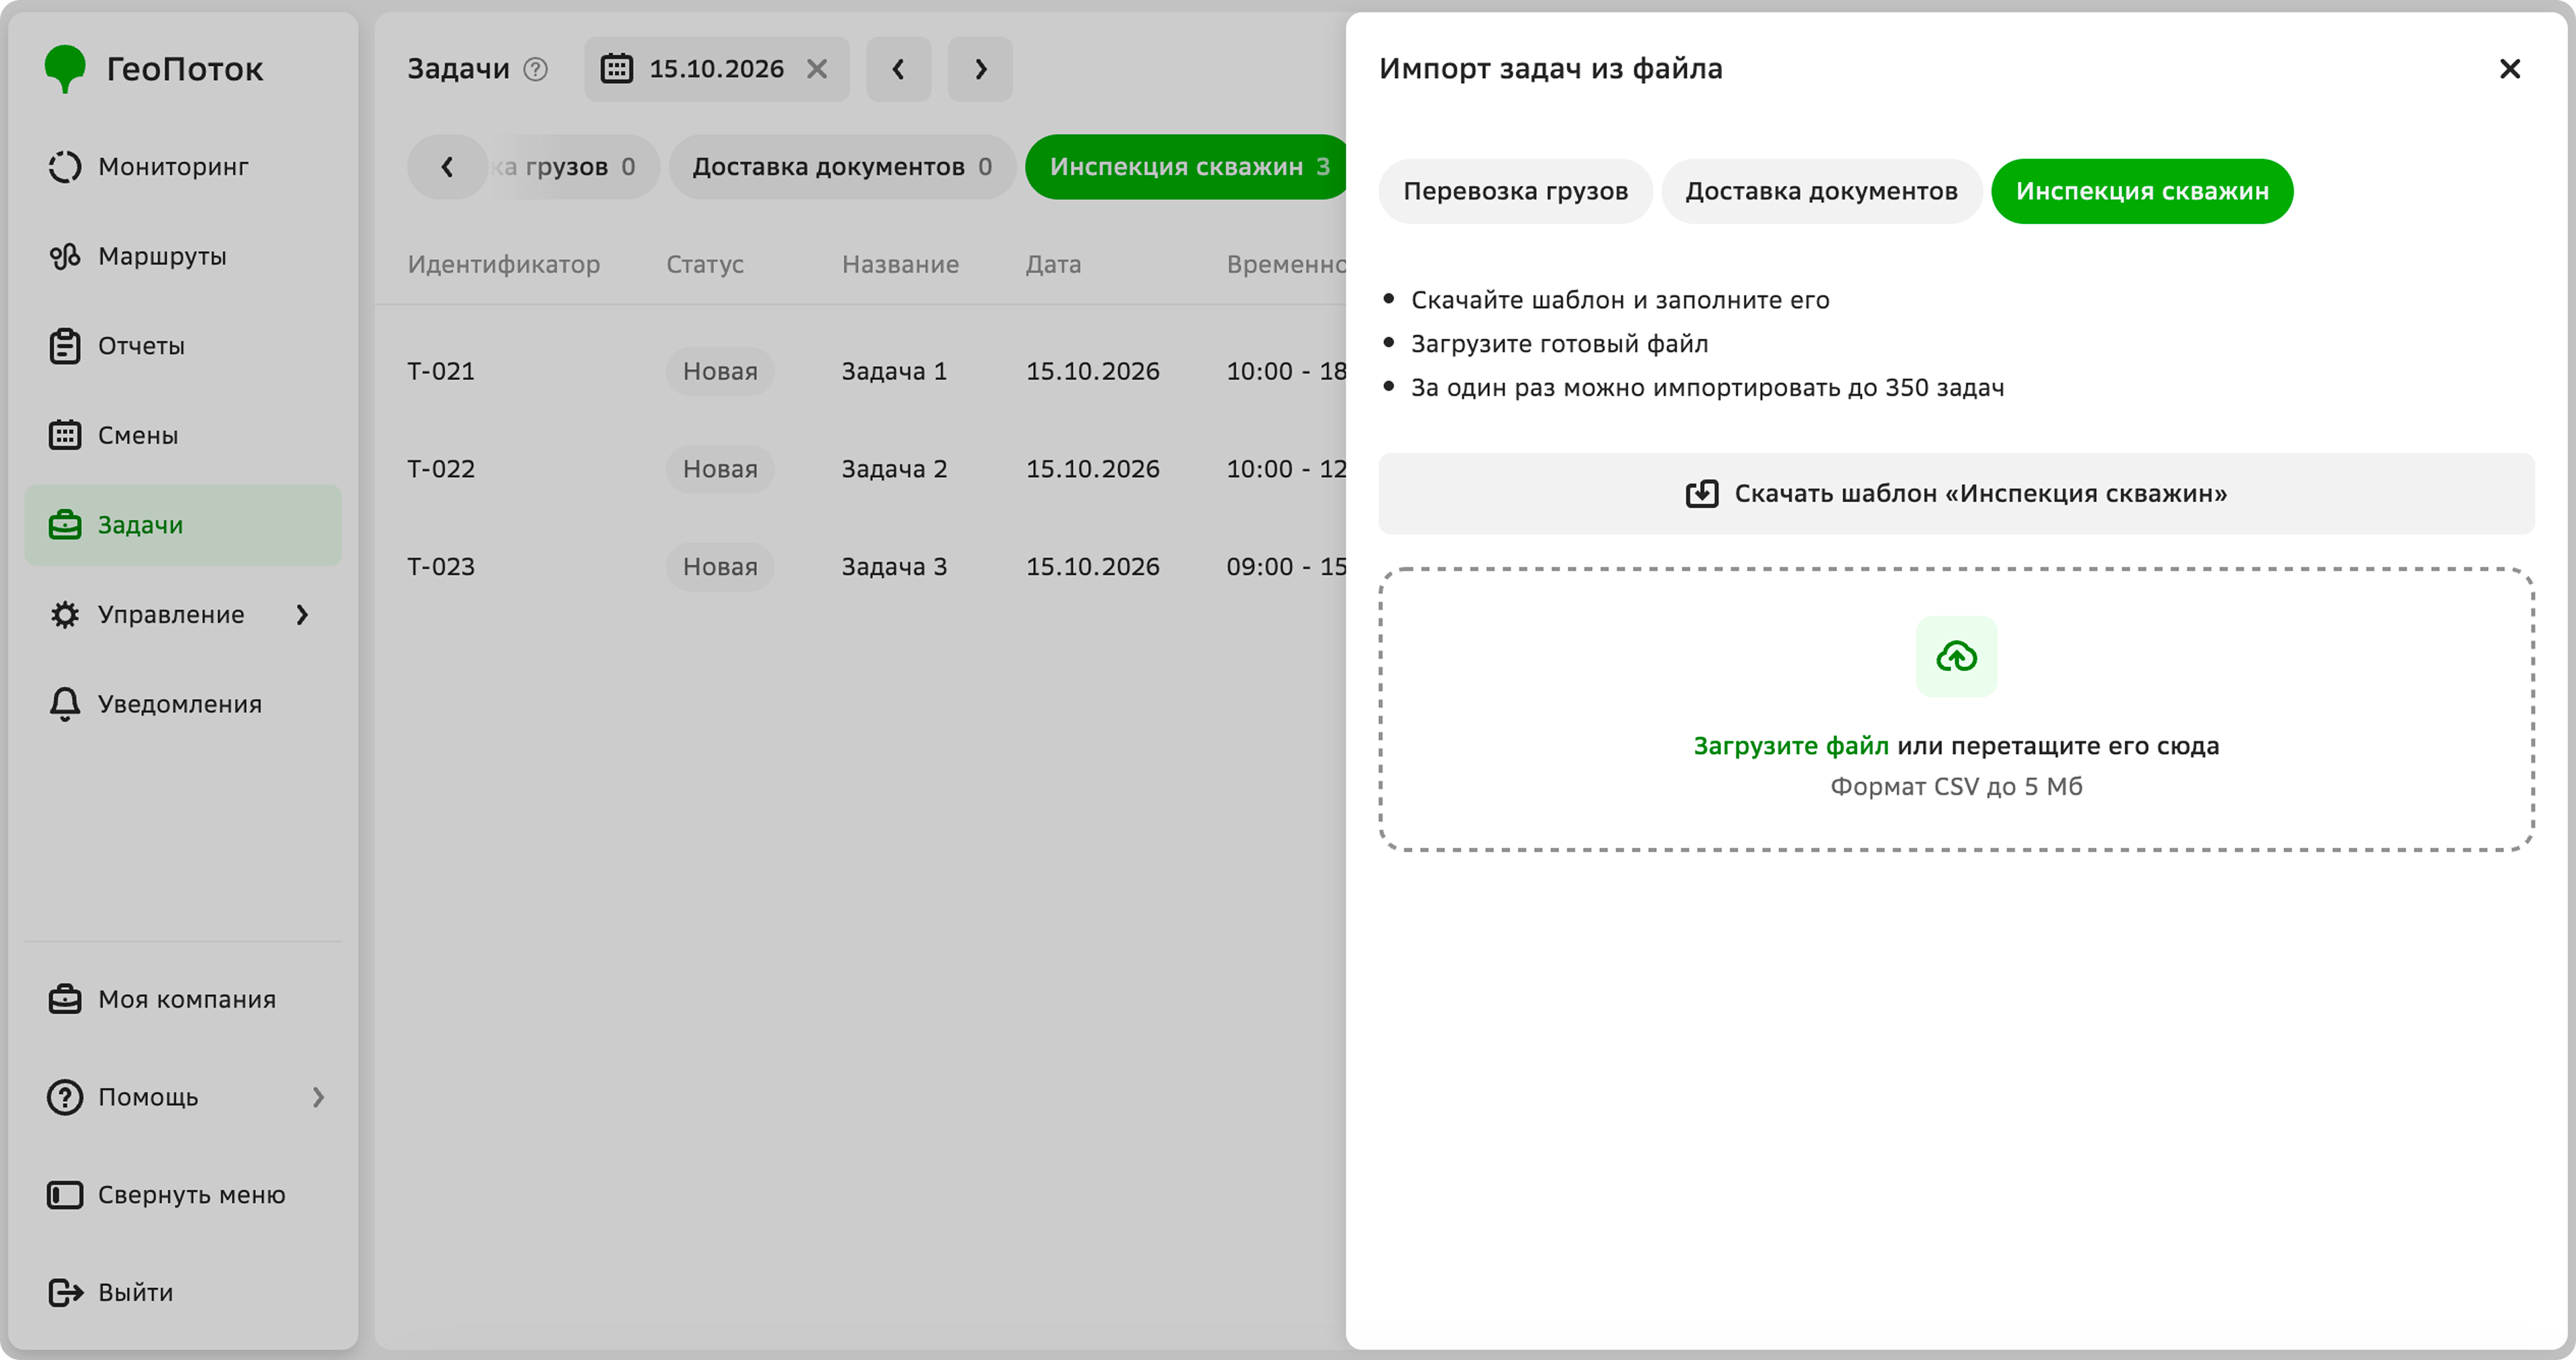Select the Задачи sidebar item
This screenshot has width=2576, height=1360.
tap(183, 525)
